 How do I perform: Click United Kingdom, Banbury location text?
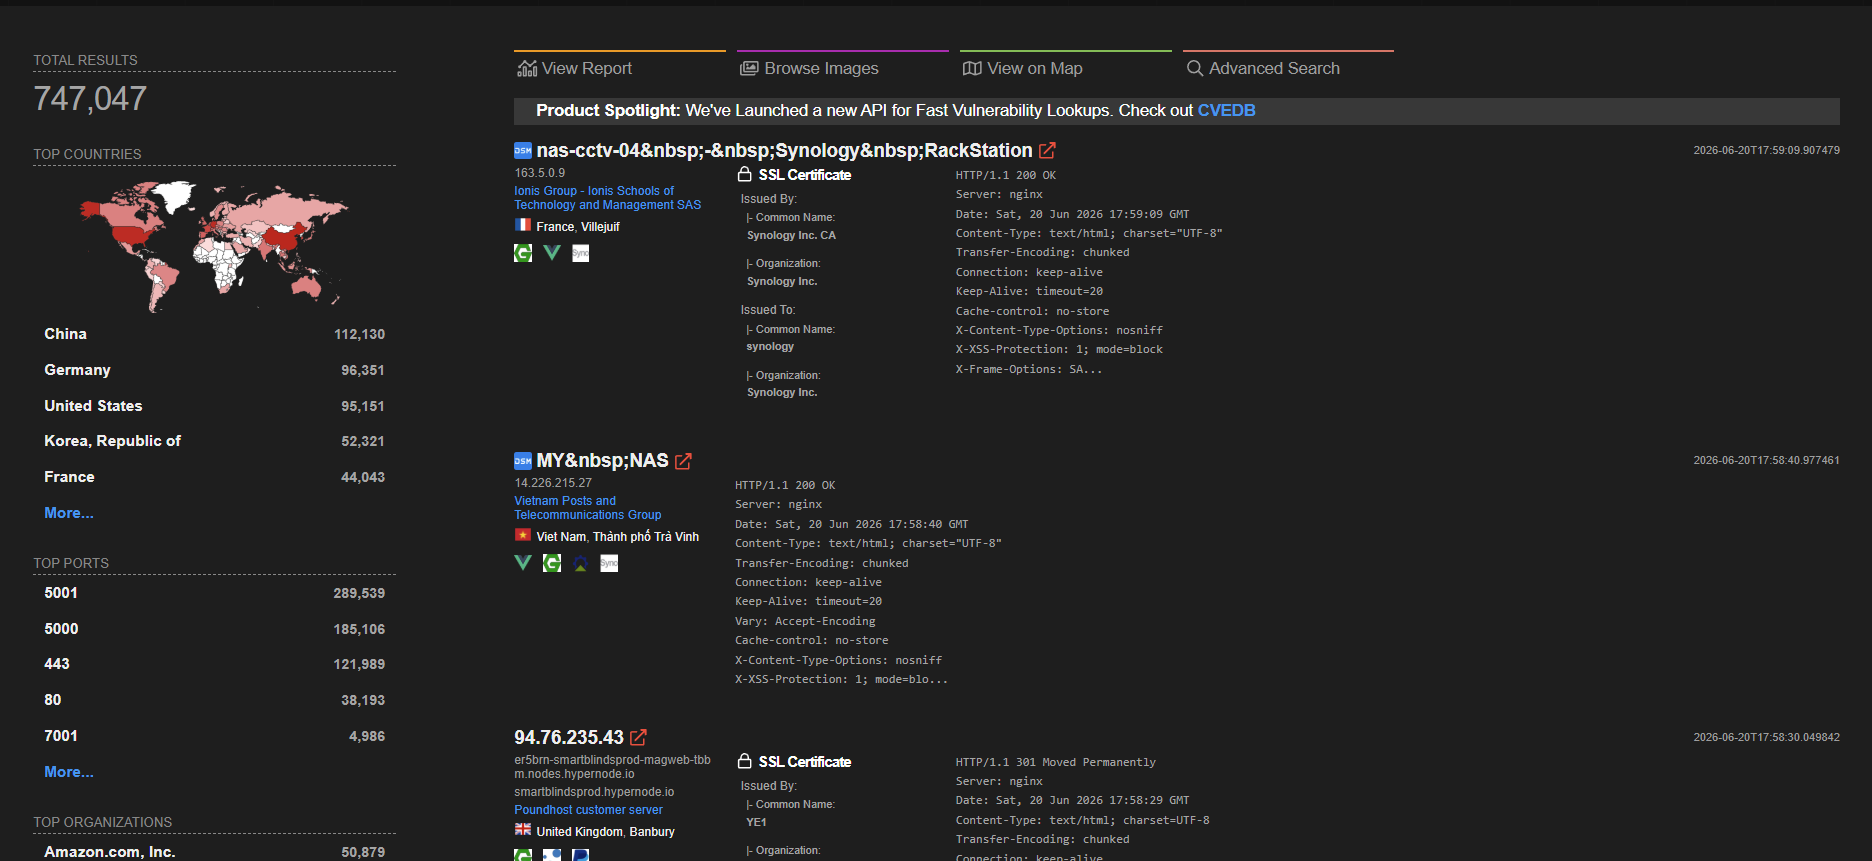(x=605, y=832)
